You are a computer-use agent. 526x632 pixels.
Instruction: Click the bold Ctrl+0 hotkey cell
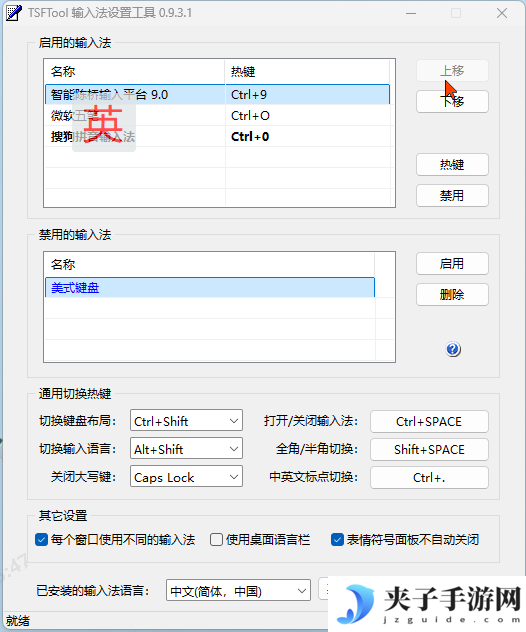point(308,137)
